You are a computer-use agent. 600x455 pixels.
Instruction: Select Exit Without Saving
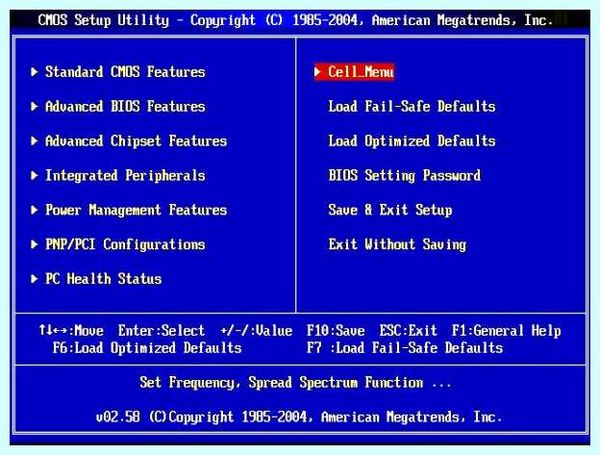pyautogui.click(x=398, y=245)
